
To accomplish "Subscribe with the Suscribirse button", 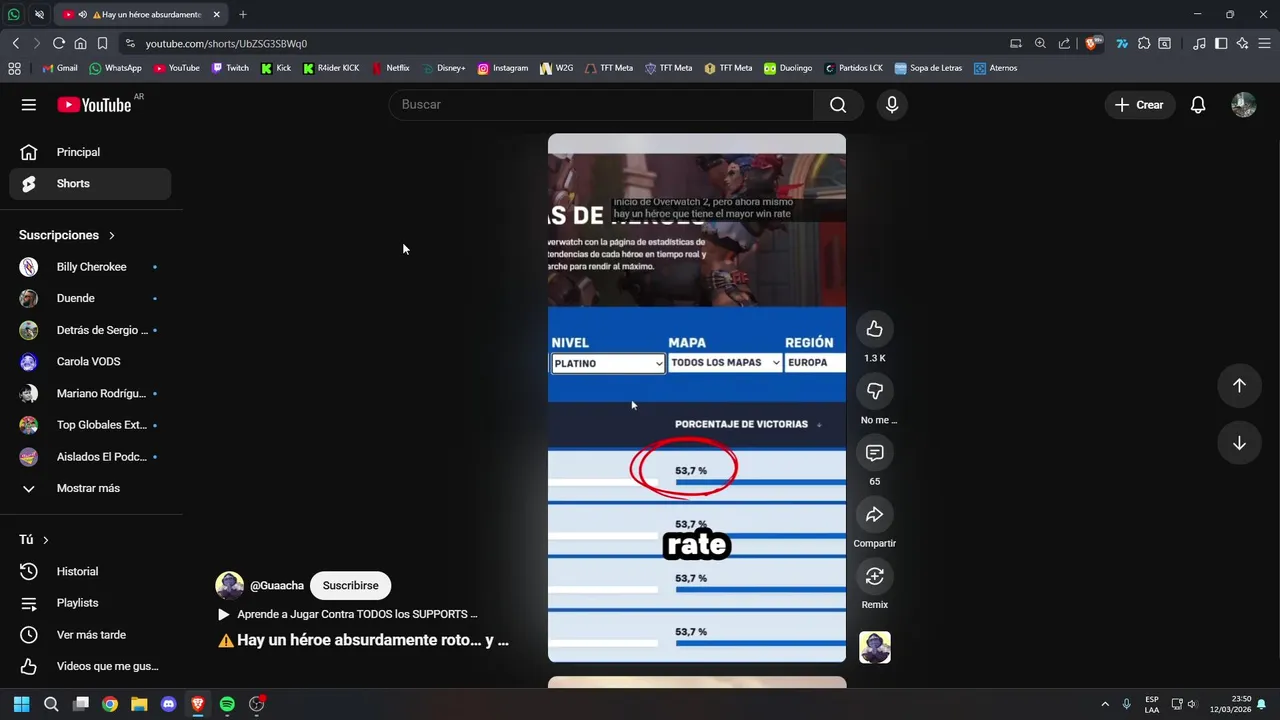I will coord(350,585).
